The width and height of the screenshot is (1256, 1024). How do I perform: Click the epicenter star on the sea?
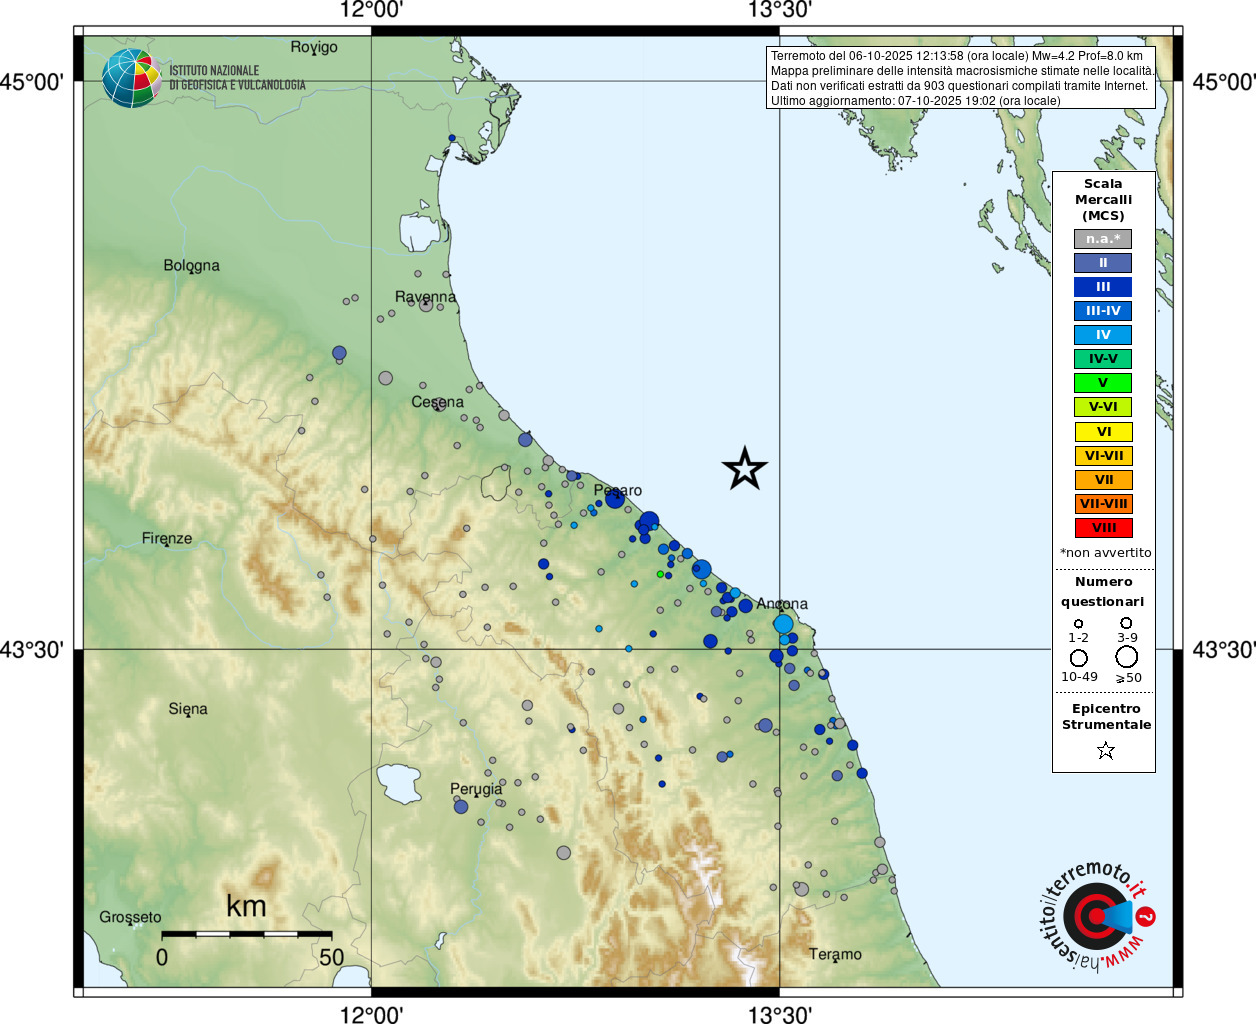tap(745, 469)
